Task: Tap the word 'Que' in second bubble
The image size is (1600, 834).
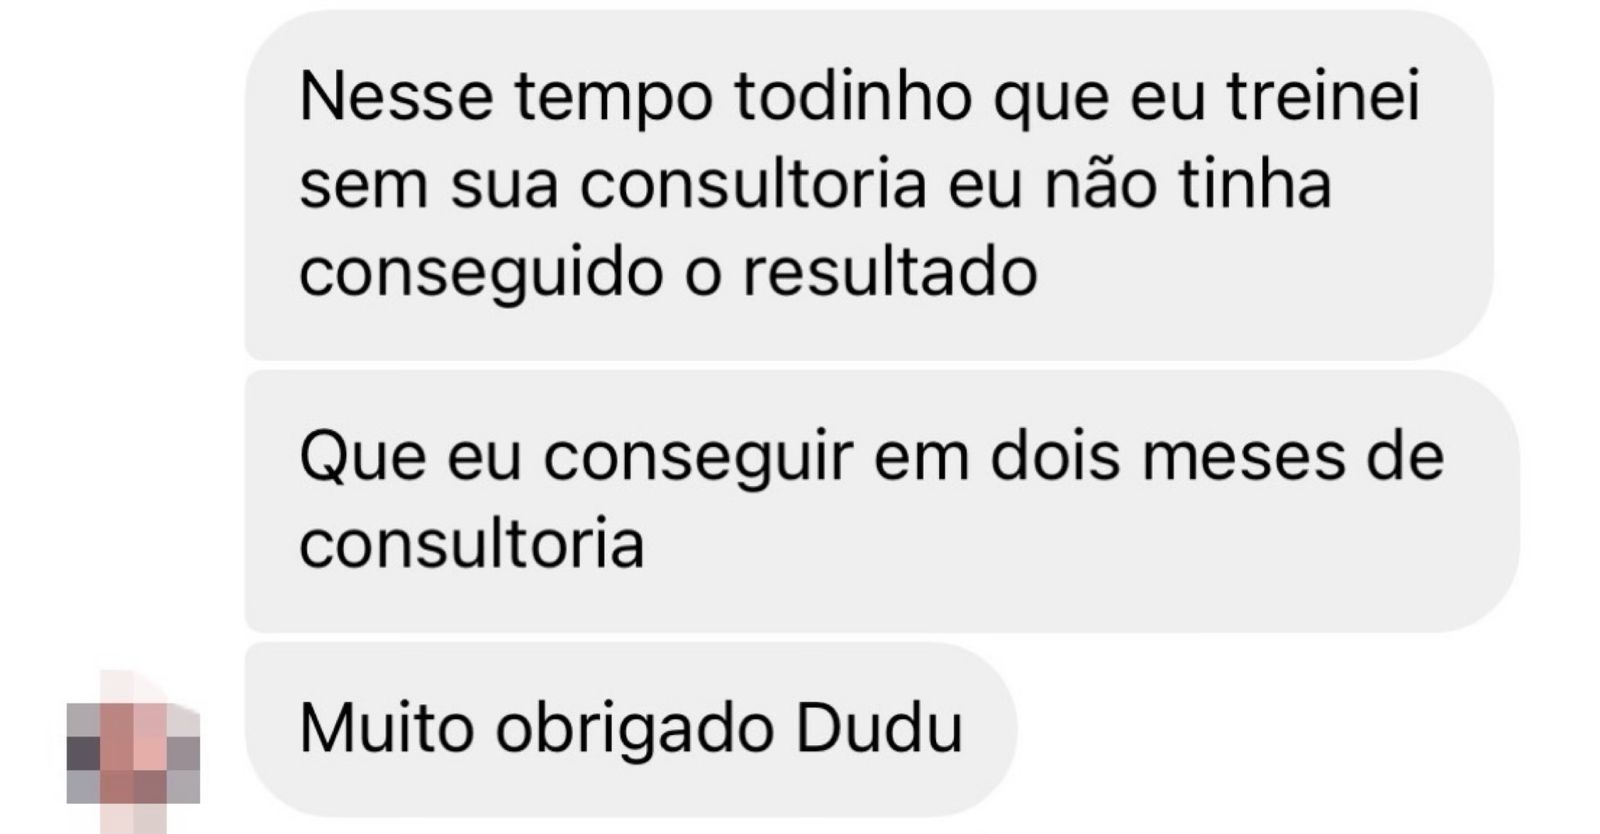Action: click(363, 457)
